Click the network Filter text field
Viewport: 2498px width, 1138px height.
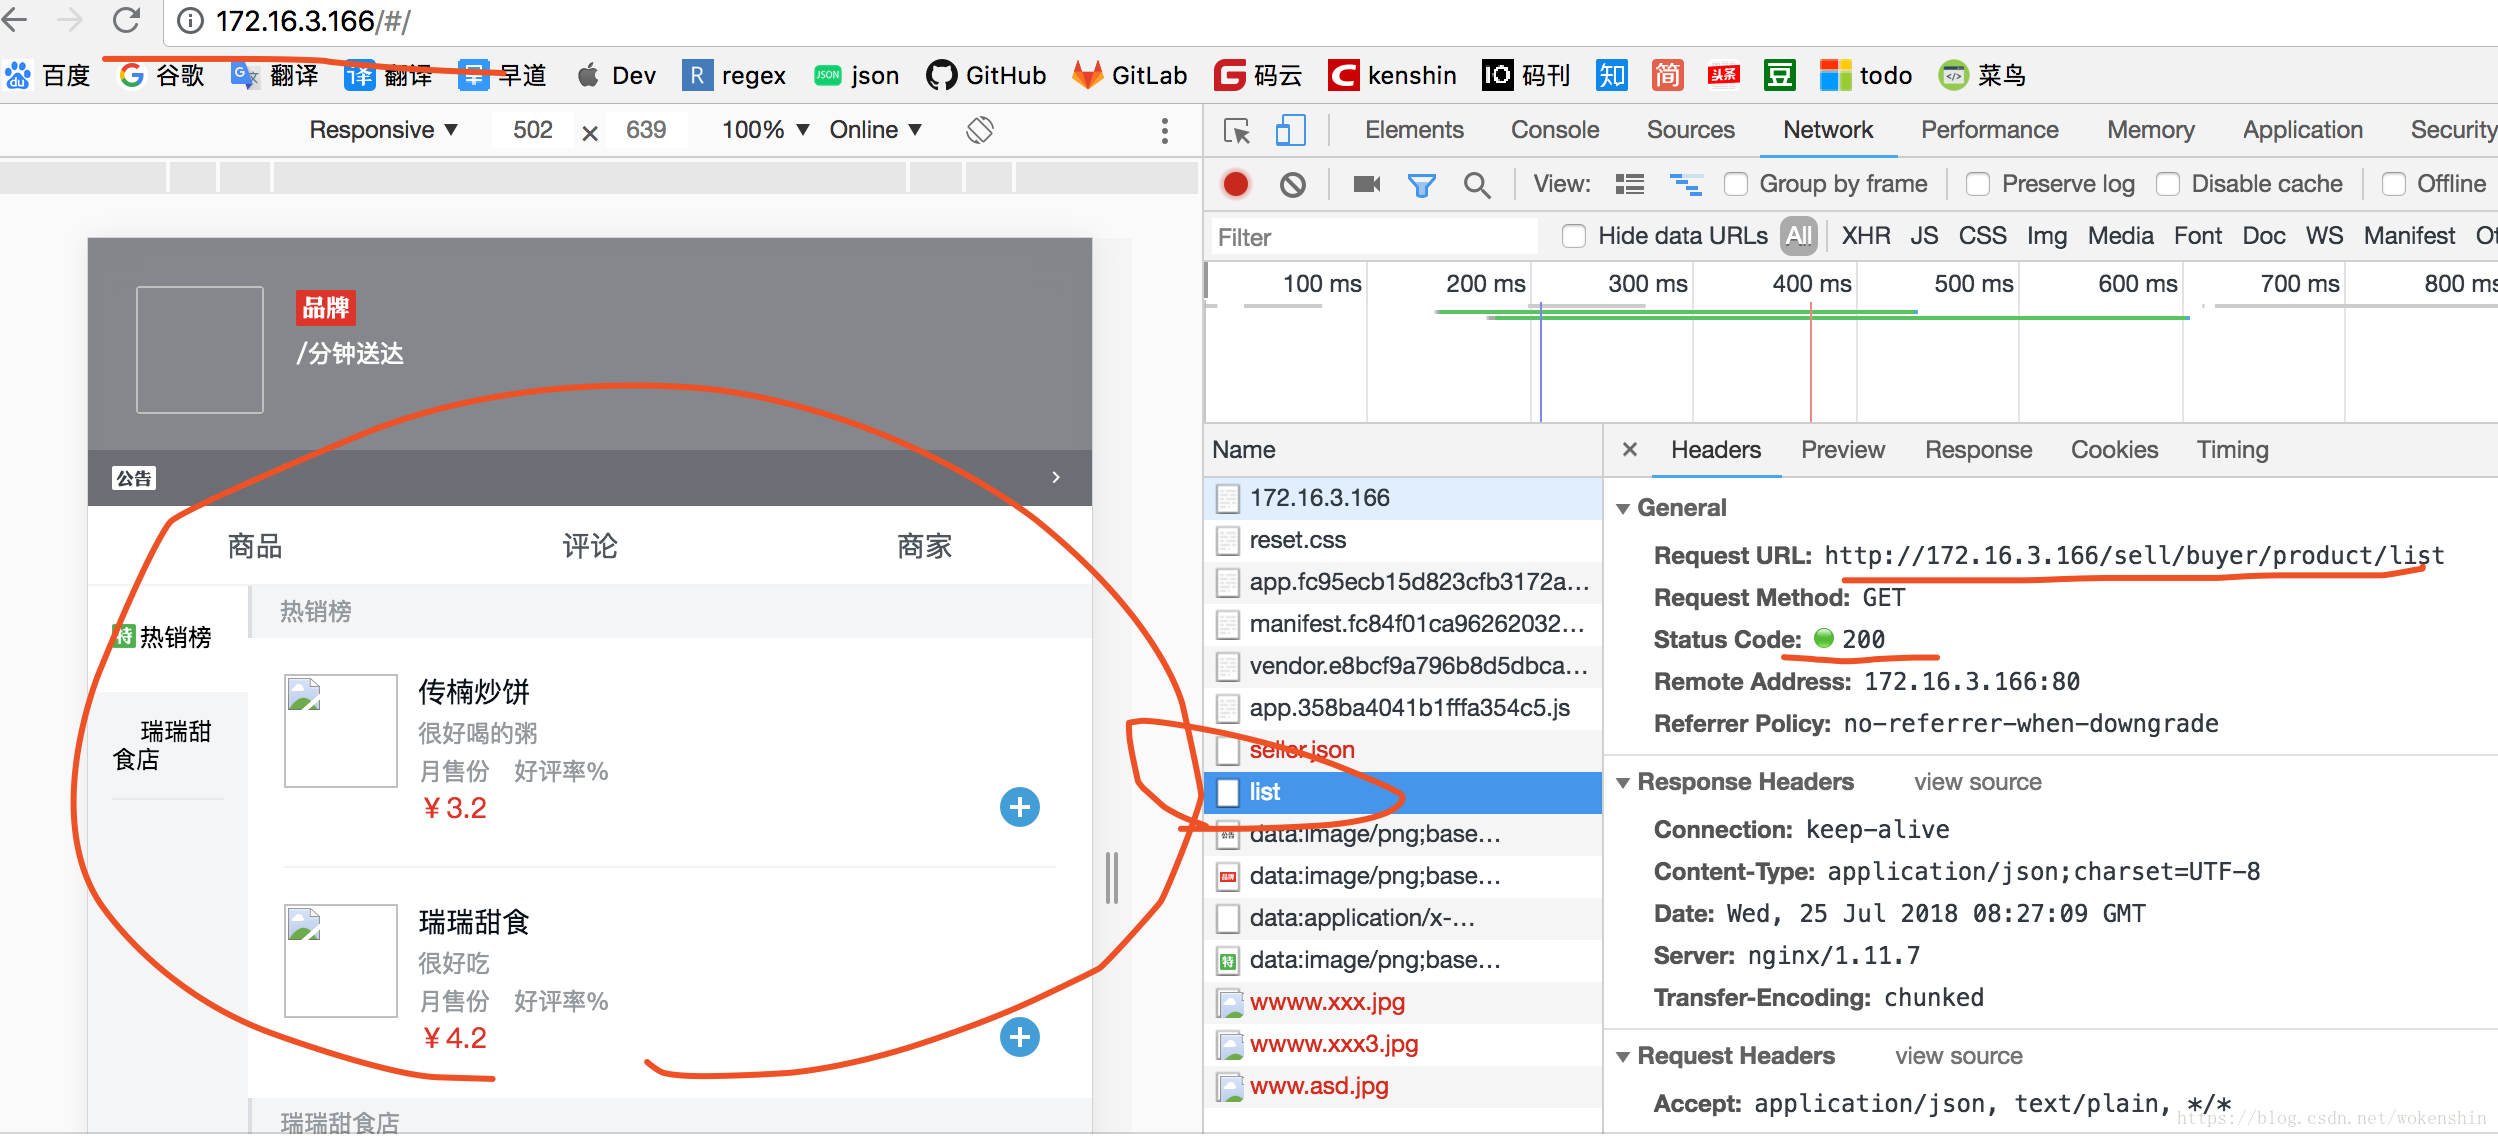coord(1374,237)
